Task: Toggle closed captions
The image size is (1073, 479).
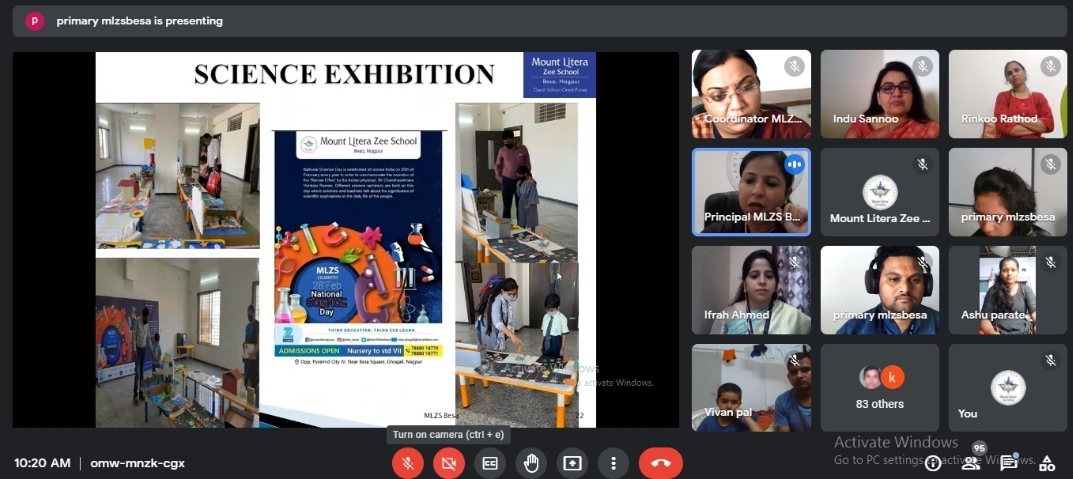Action: pos(490,463)
